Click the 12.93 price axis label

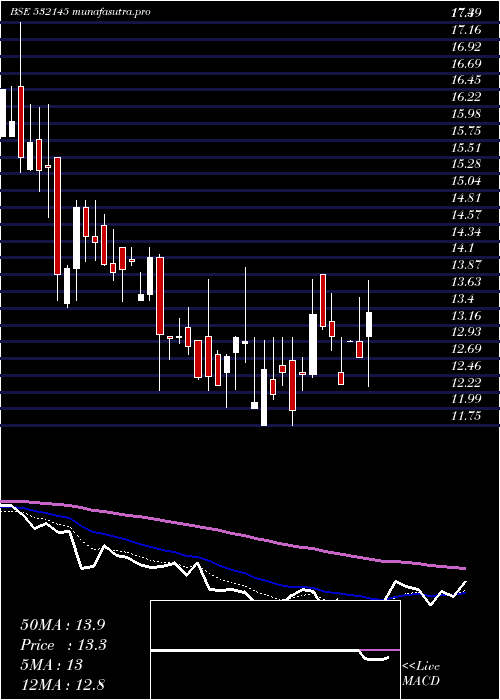tap(466, 332)
